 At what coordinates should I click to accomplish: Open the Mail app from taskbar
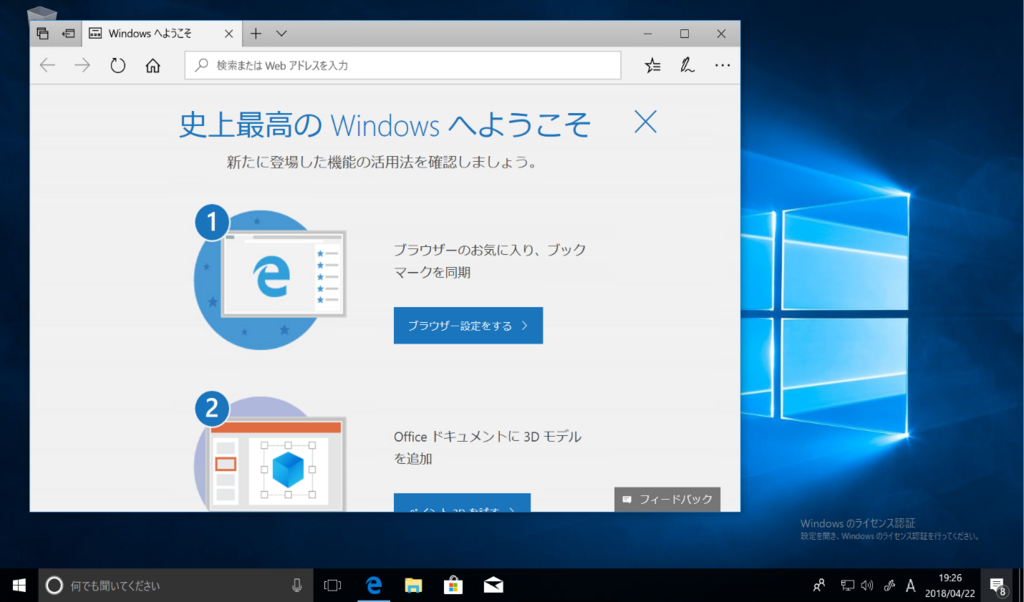point(493,586)
